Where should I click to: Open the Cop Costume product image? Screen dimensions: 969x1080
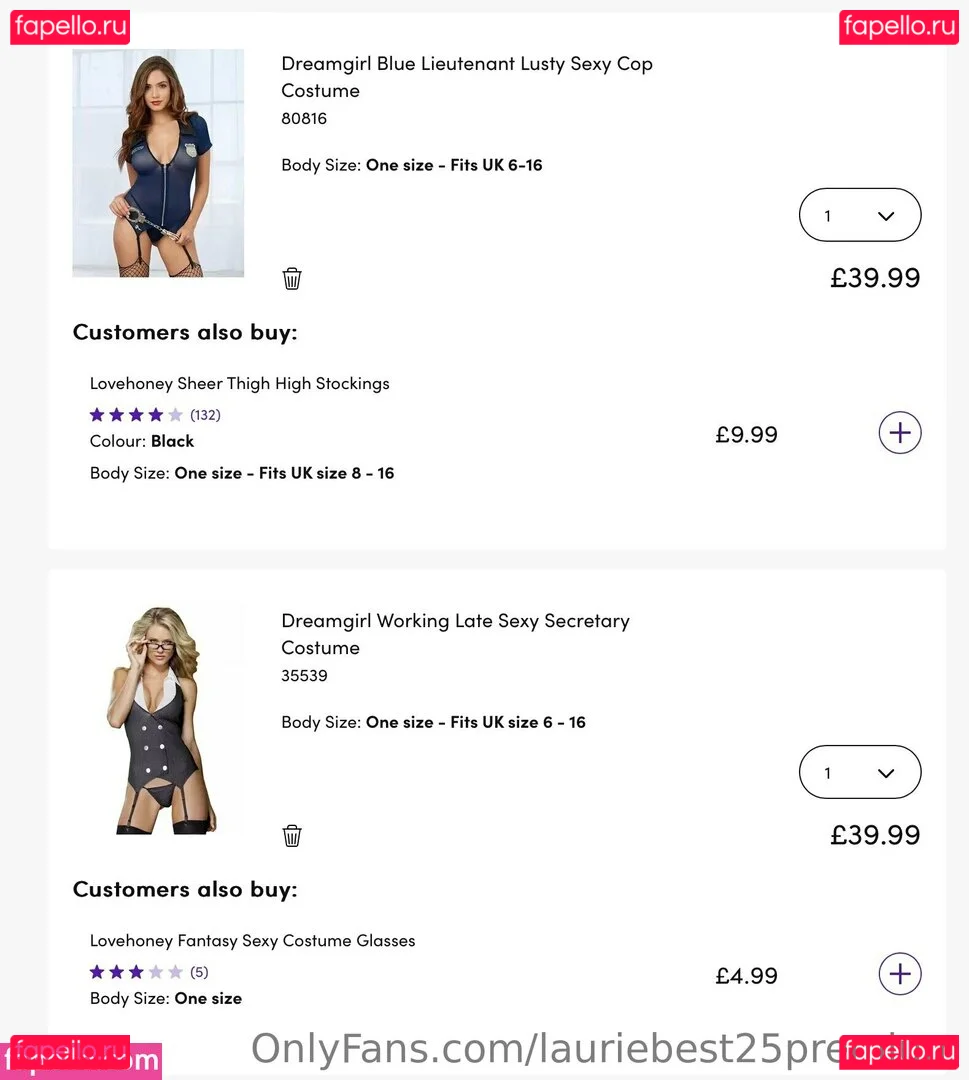pyautogui.click(x=158, y=163)
